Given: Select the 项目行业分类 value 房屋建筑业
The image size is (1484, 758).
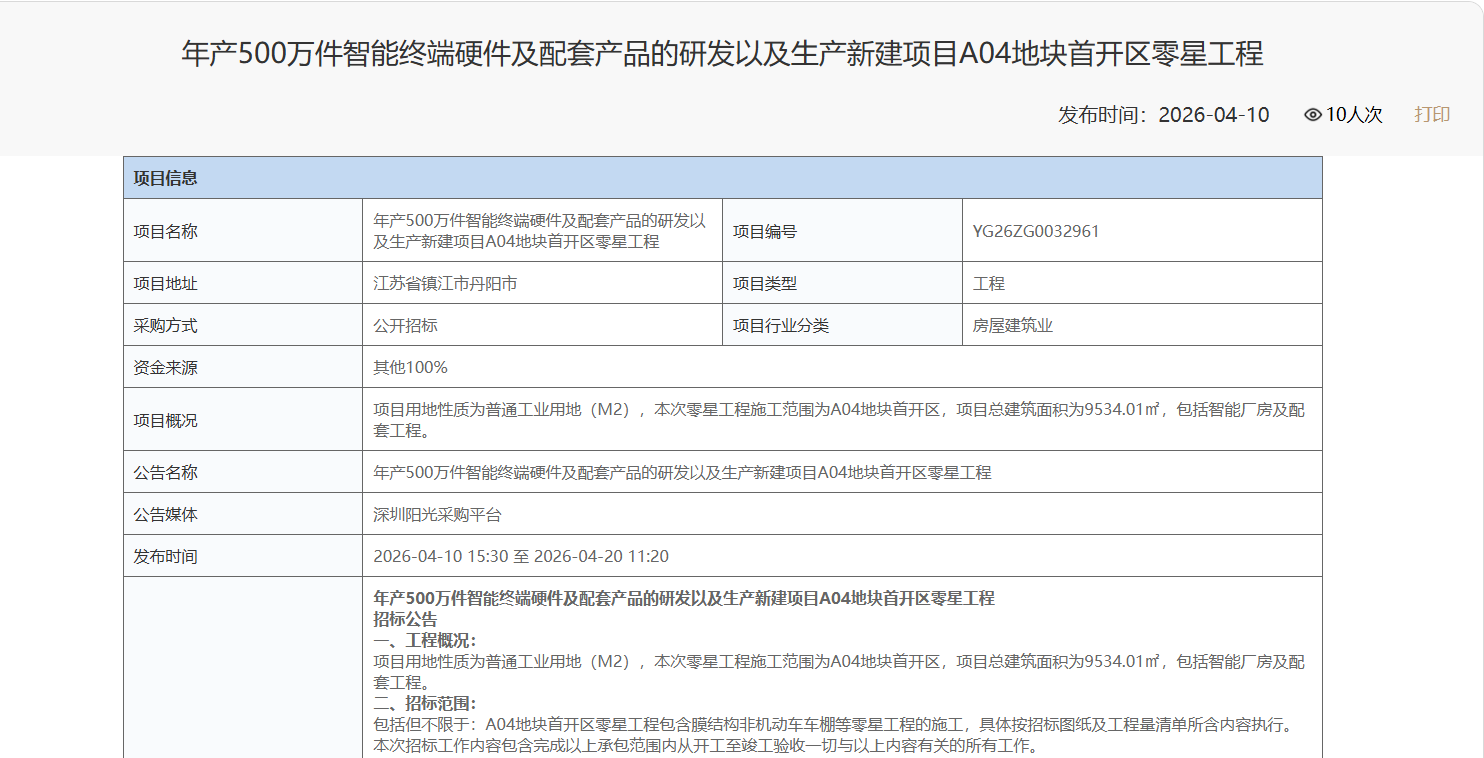Looking at the screenshot, I should pyautogui.click(x=1010, y=324).
